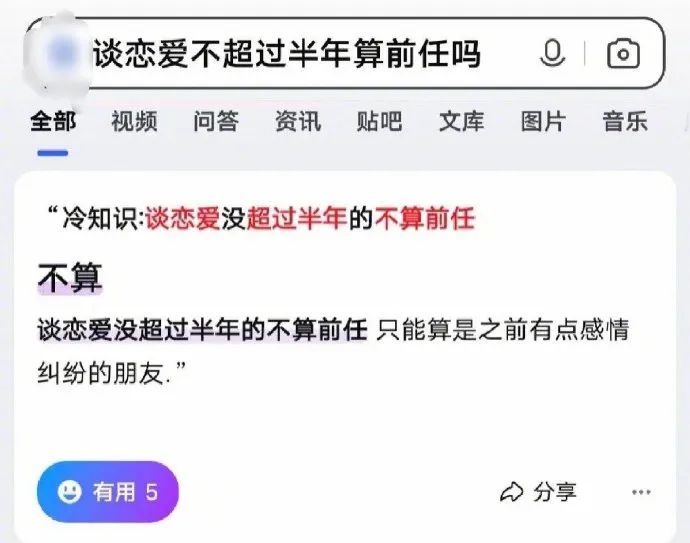Open the 问答 tab
690x543 pixels.
click(216, 121)
